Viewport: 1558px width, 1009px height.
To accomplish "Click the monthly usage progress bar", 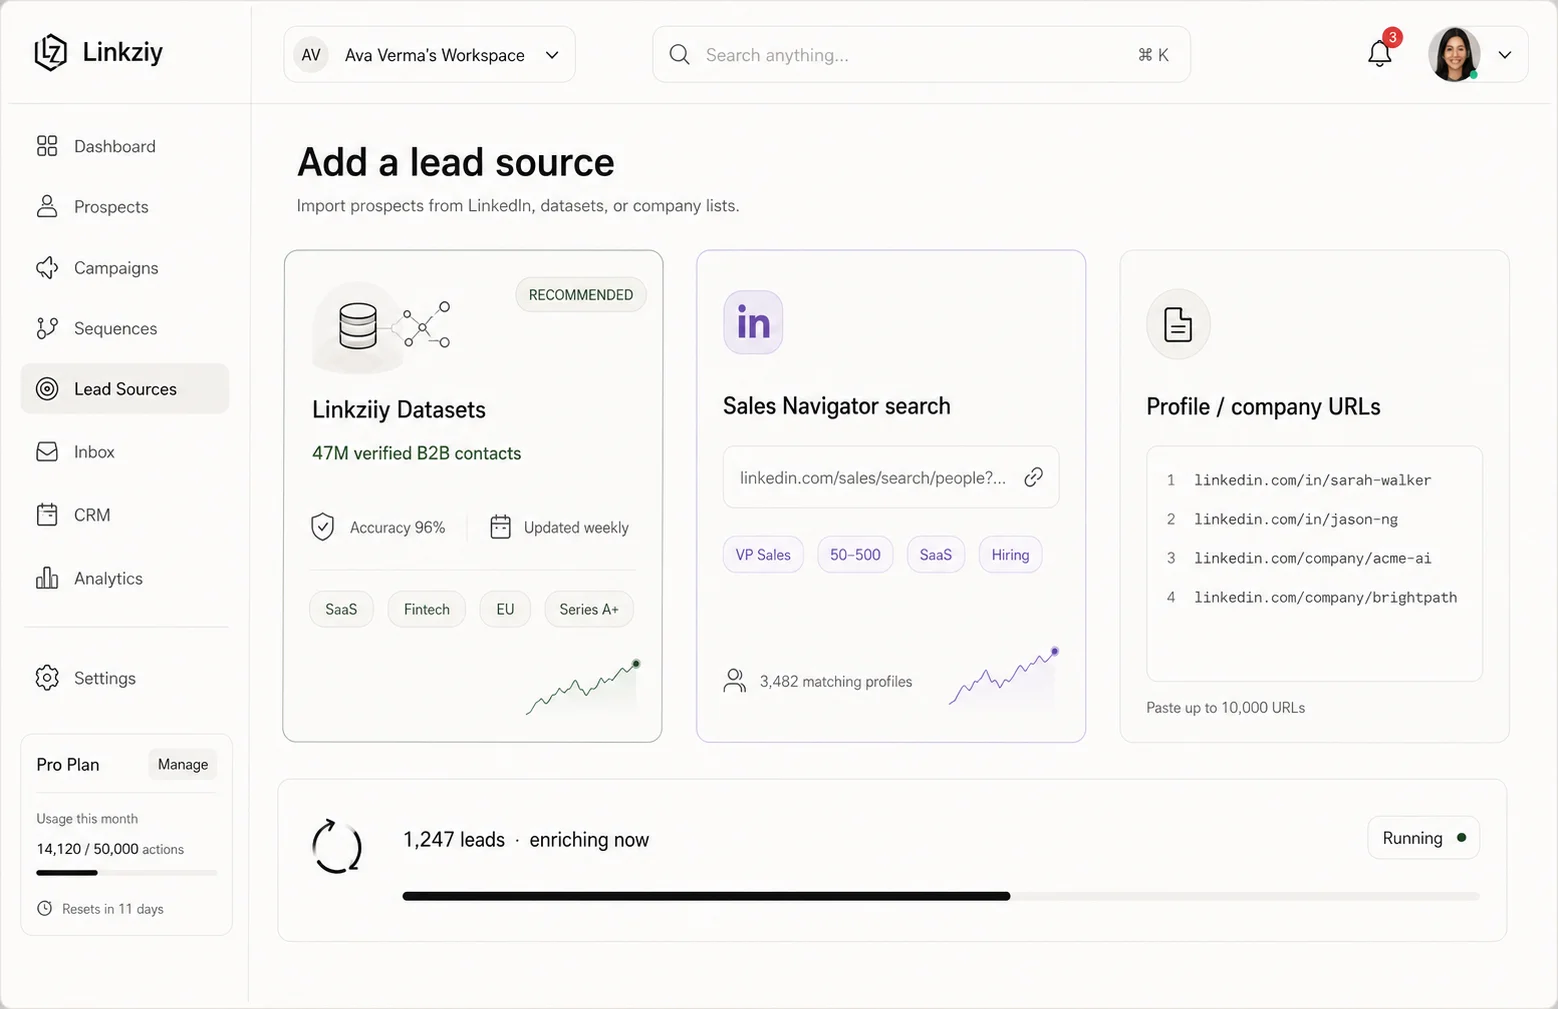I will pyautogui.click(x=127, y=873).
